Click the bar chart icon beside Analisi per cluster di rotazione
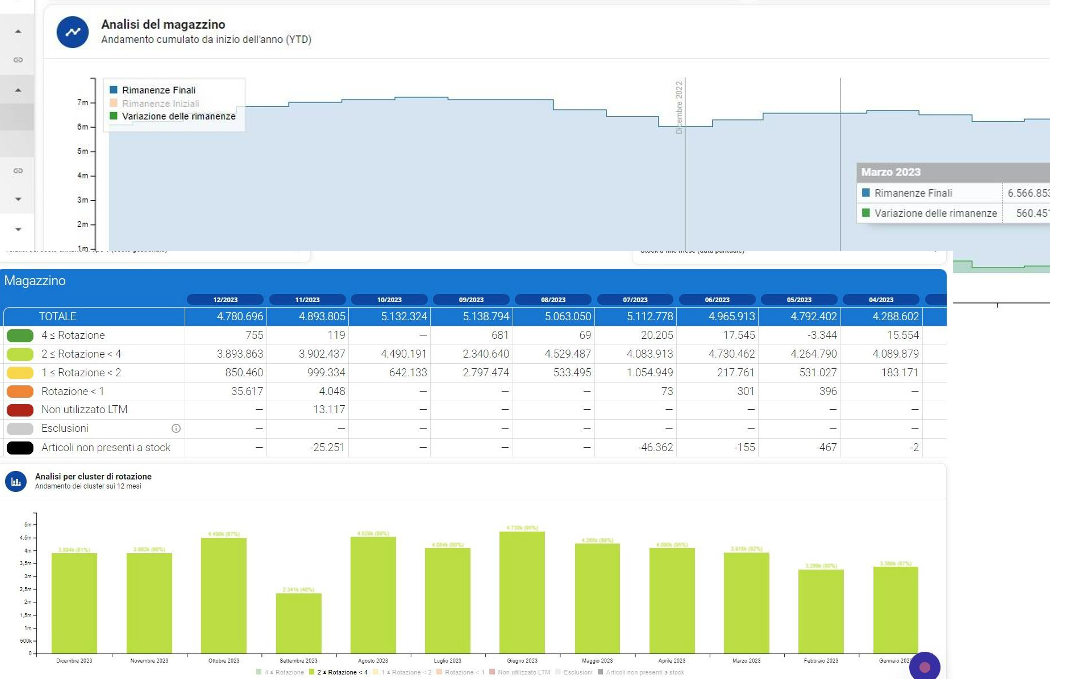This screenshot has width=1072, height=700. (16, 481)
